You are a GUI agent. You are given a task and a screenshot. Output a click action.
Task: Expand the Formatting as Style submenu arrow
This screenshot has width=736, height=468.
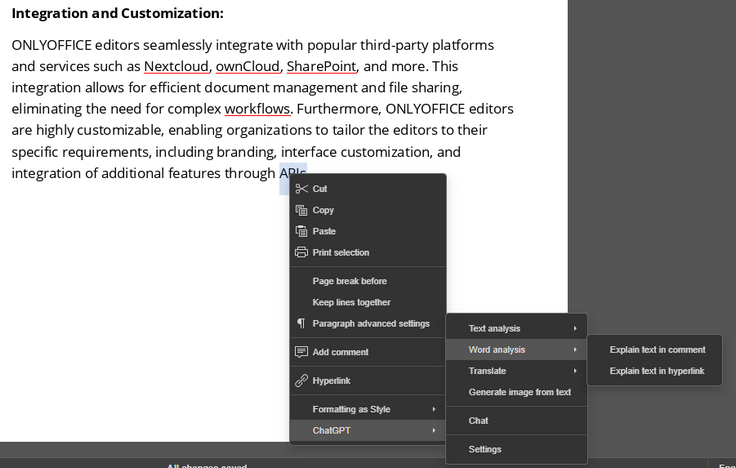click(434, 409)
